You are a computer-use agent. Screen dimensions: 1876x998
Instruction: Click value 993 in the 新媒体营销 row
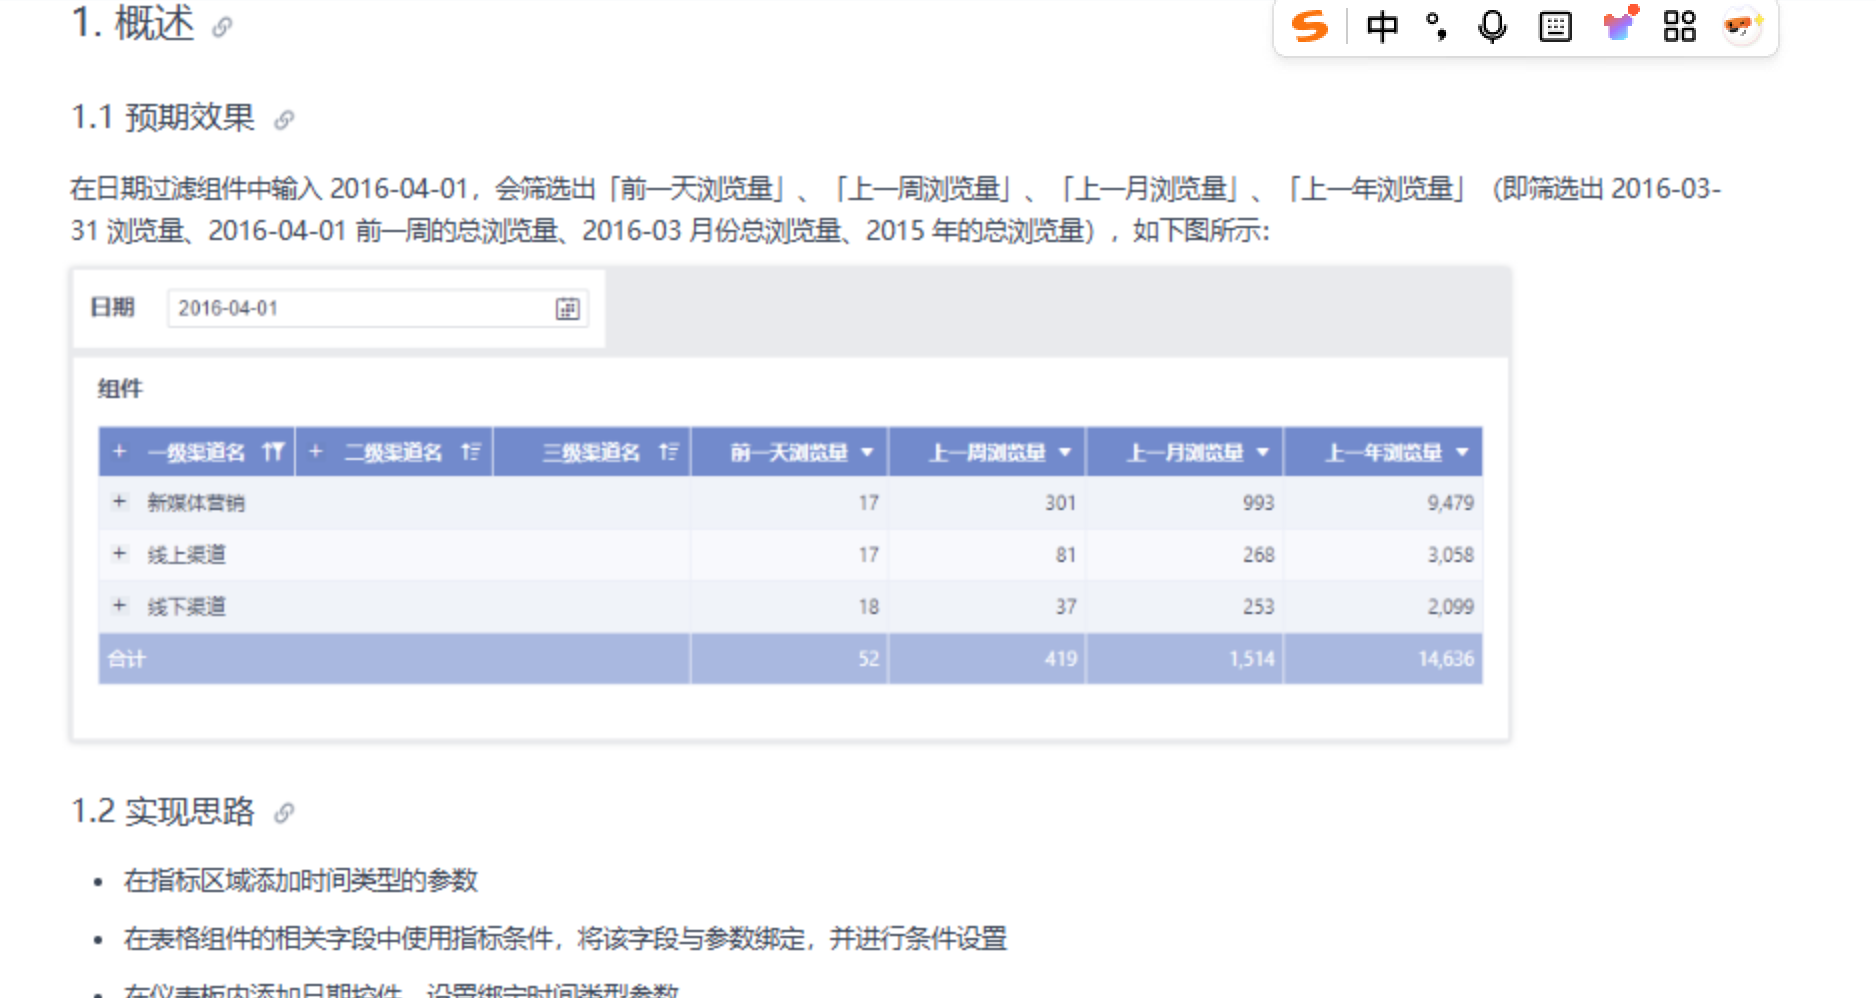(1258, 503)
